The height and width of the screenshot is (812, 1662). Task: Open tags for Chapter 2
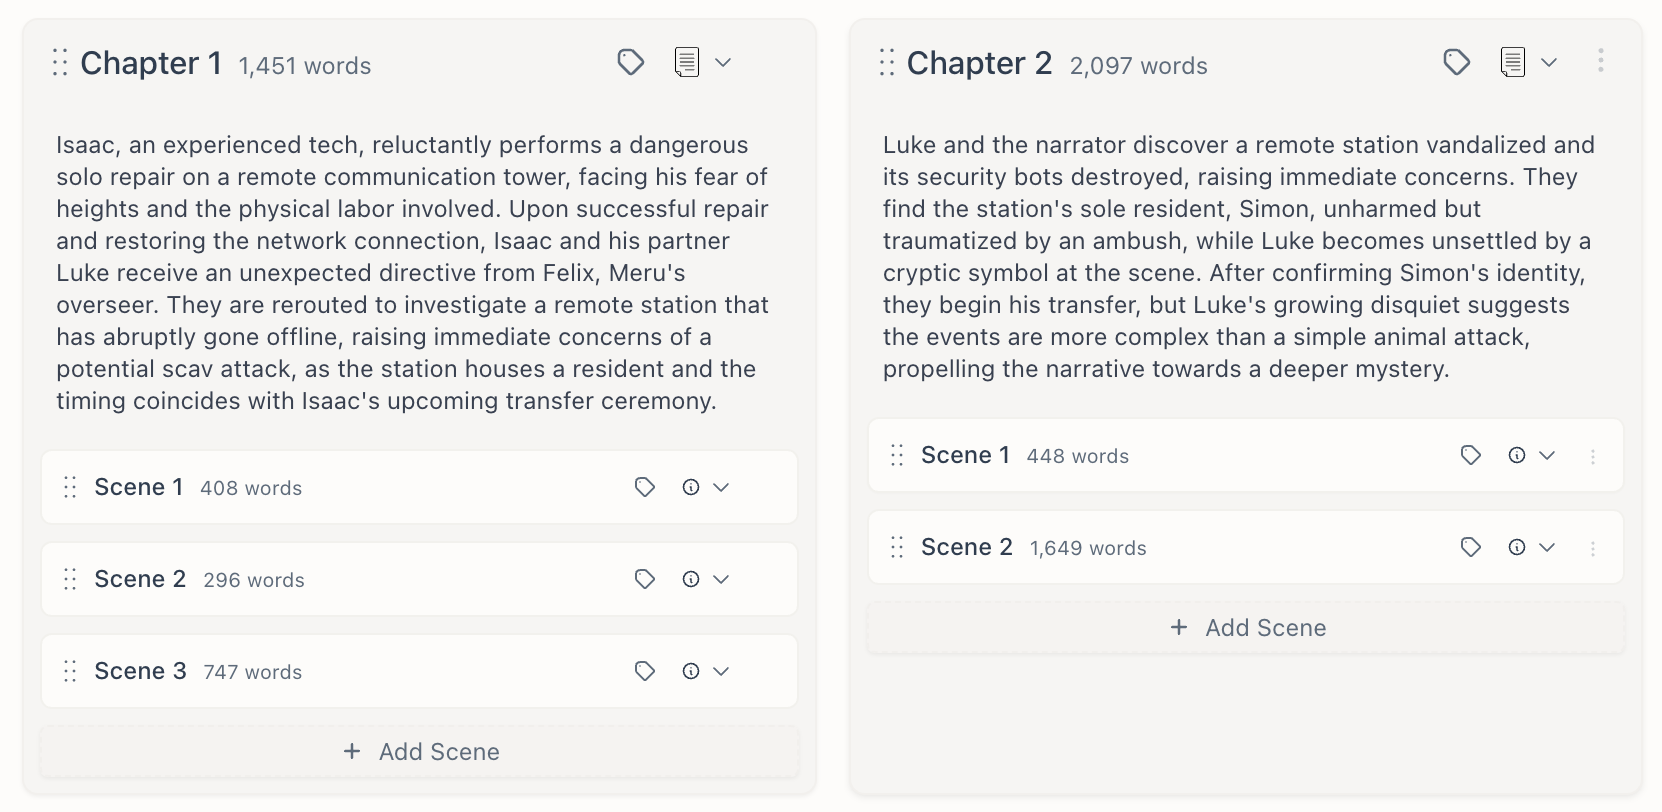(1457, 62)
